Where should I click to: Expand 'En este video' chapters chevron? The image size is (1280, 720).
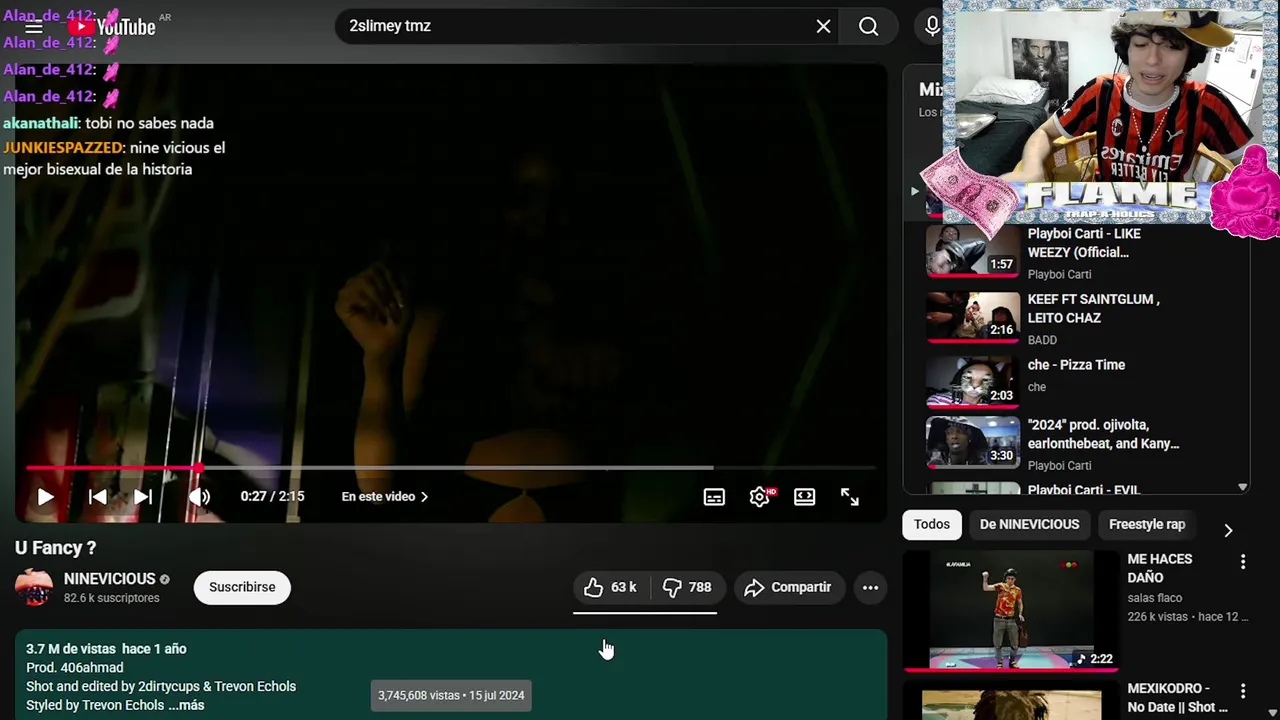pyautogui.click(x=424, y=497)
